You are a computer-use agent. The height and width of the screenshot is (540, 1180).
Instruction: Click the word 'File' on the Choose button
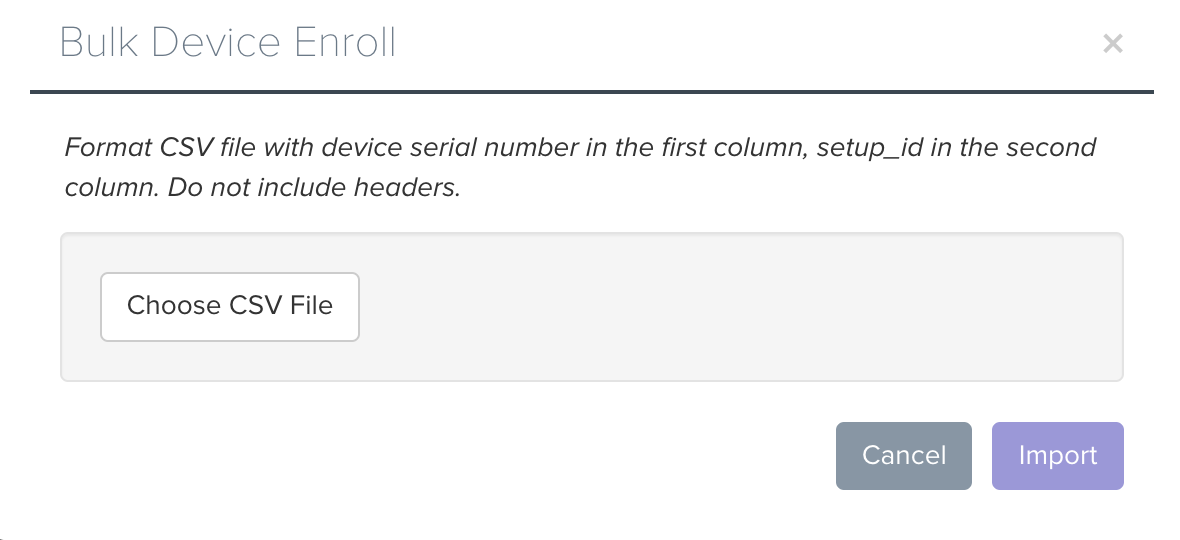click(x=311, y=305)
